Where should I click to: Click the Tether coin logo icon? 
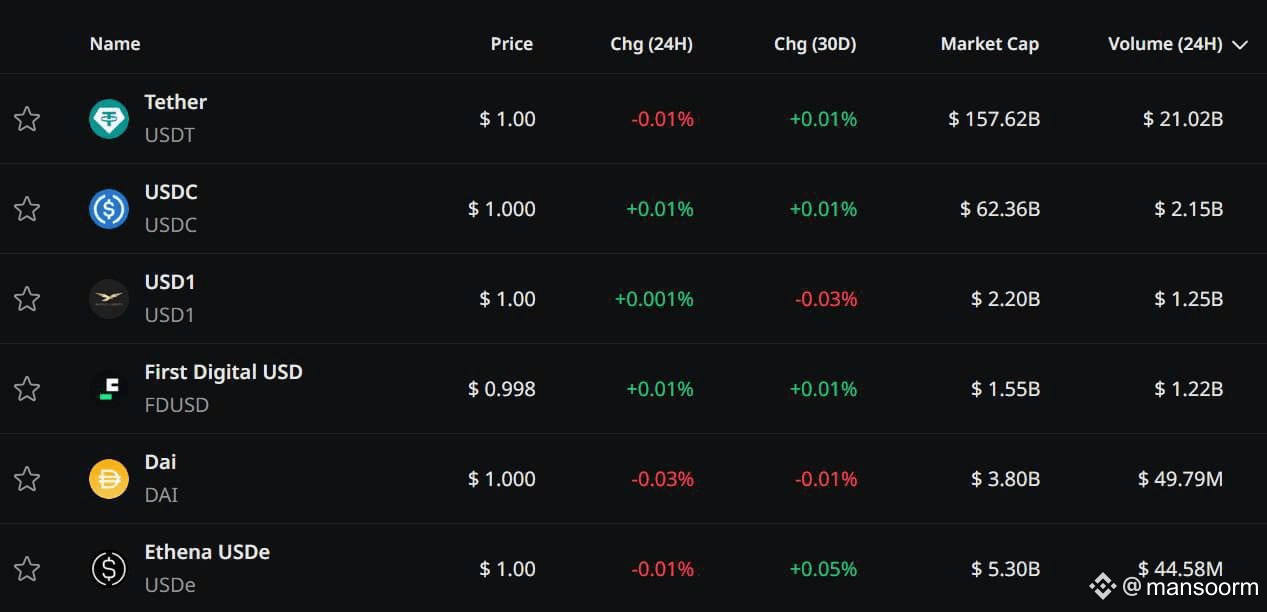tap(109, 119)
